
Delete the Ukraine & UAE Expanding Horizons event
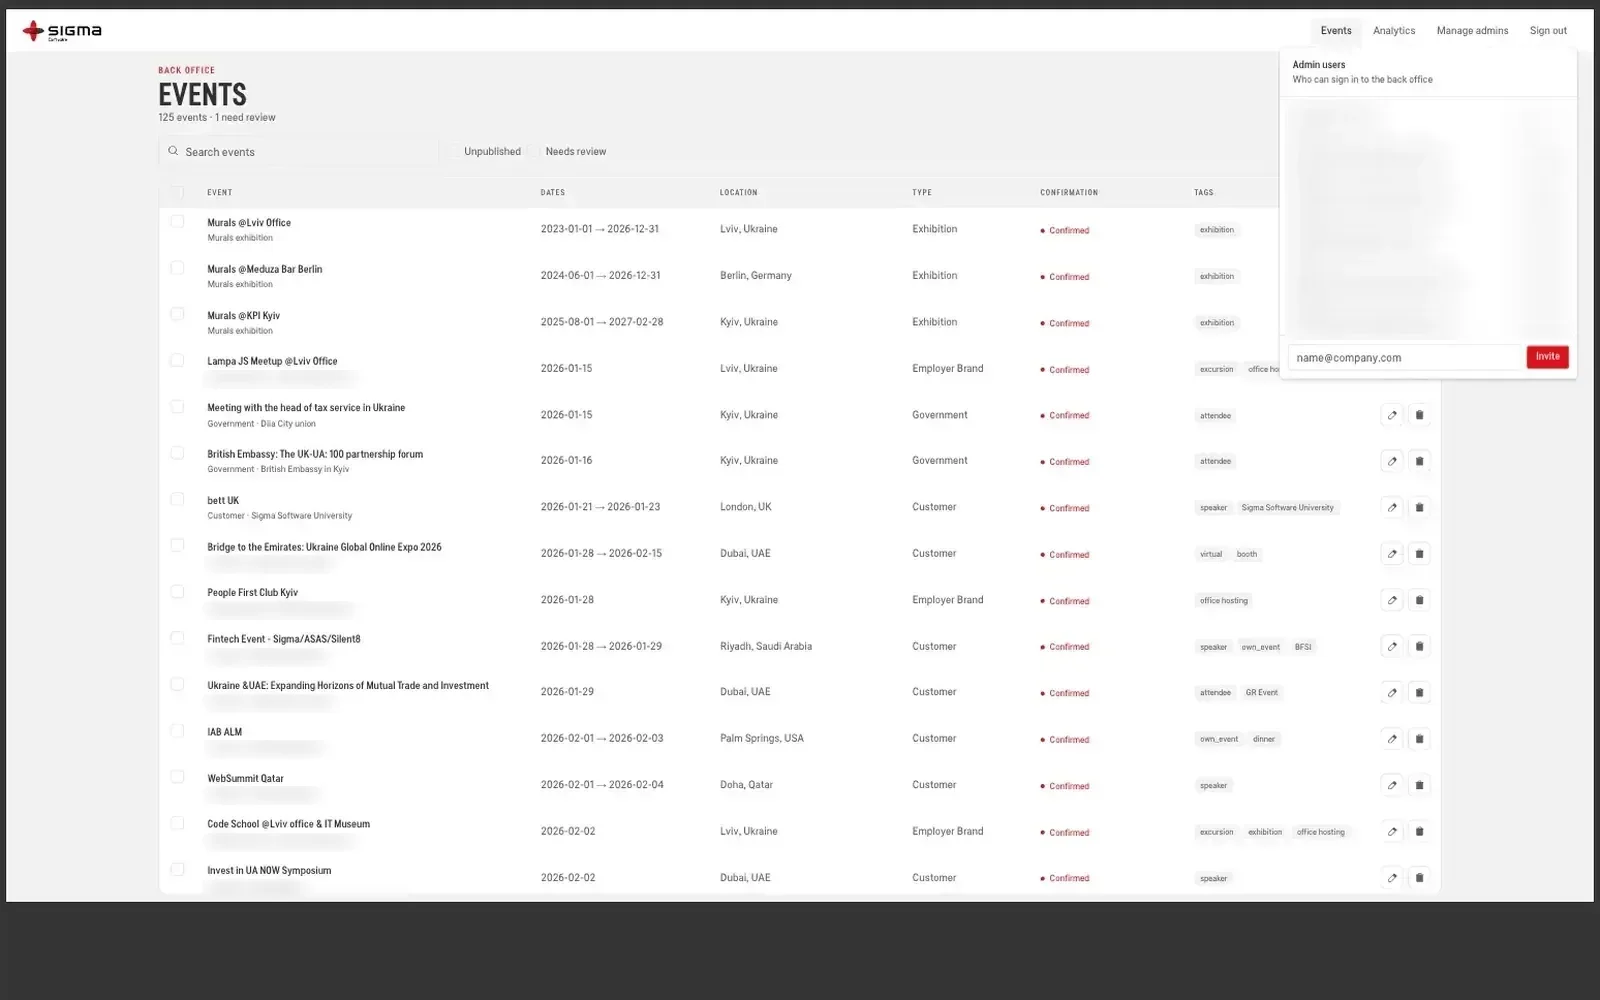coord(1419,692)
